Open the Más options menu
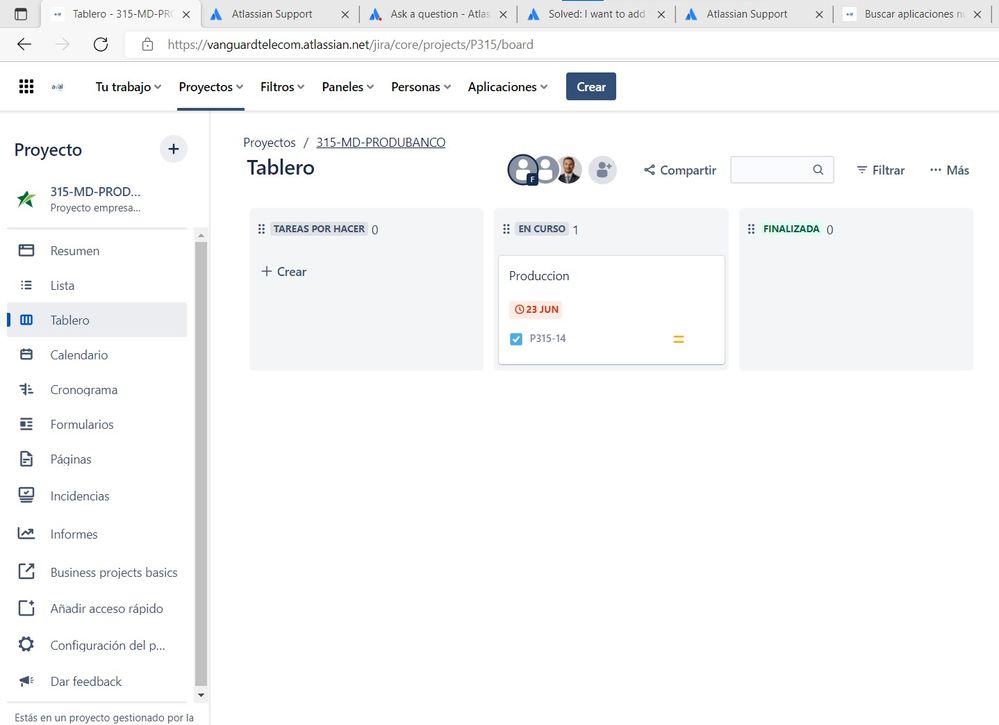Screen dimensions: 999x725 [949, 170]
